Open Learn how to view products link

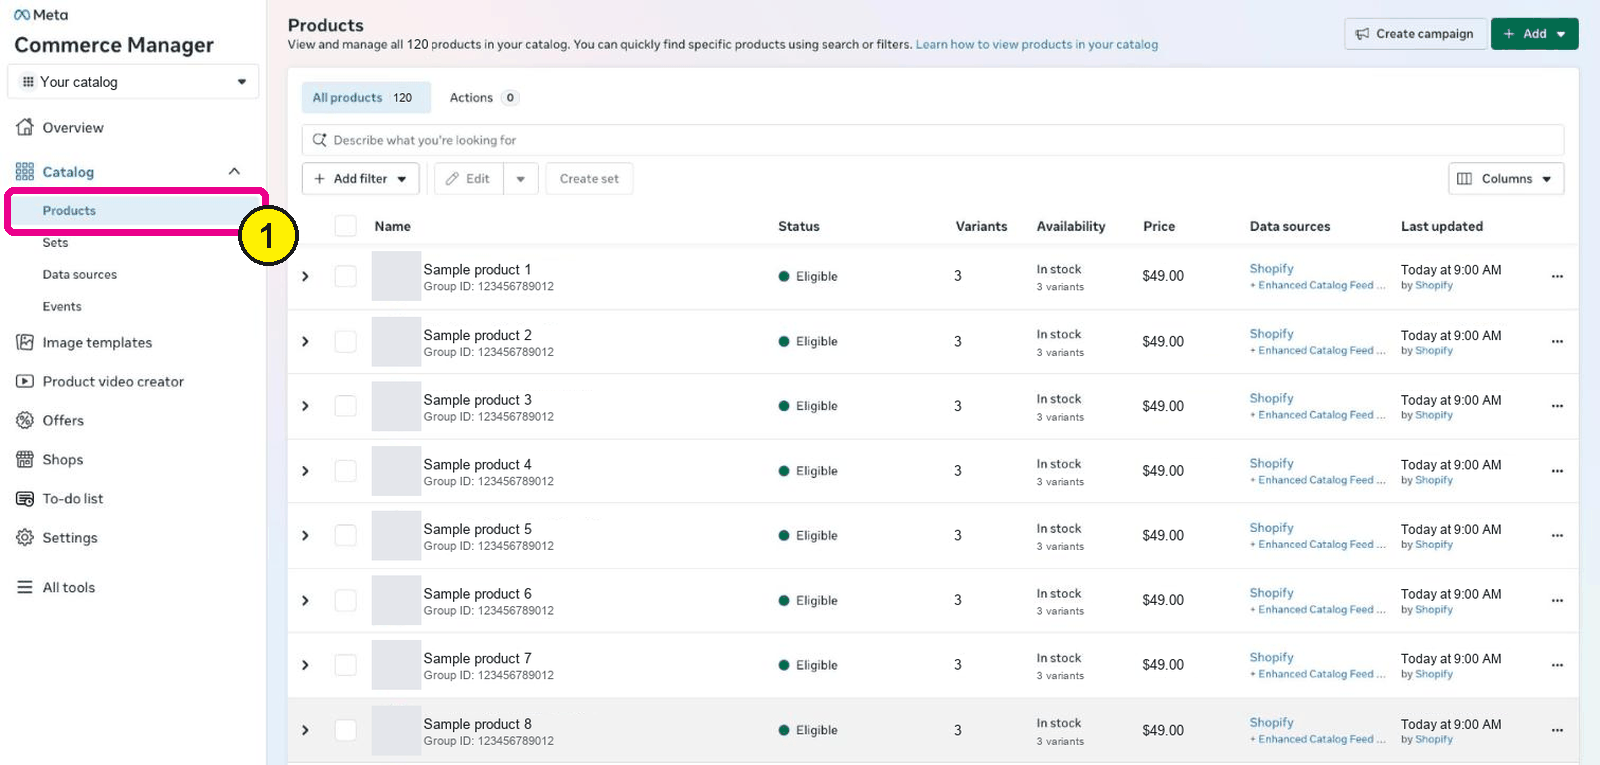[1036, 44]
